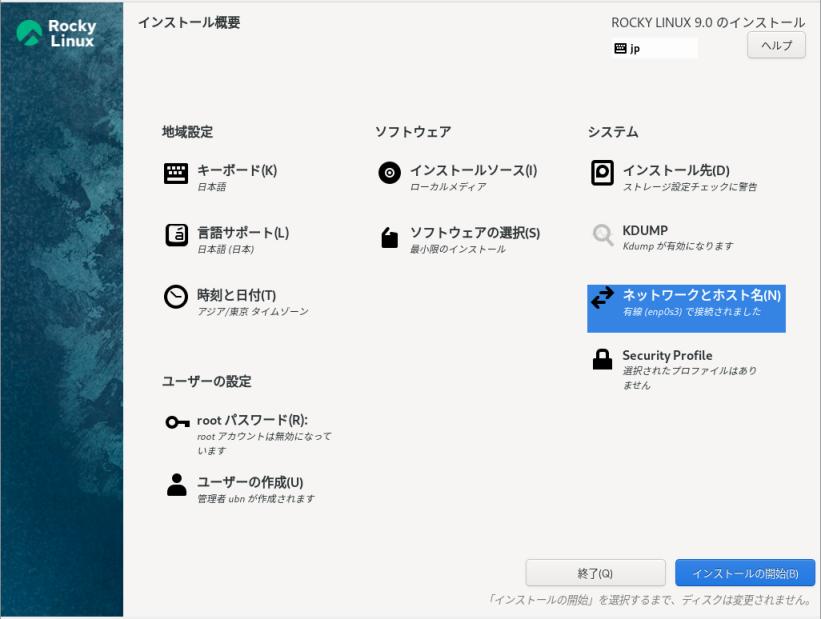Click the ROCKY LINUX 9.0 のインストール title
Screen dimensions: 821x619
pyautogui.click(x=708, y=23)
